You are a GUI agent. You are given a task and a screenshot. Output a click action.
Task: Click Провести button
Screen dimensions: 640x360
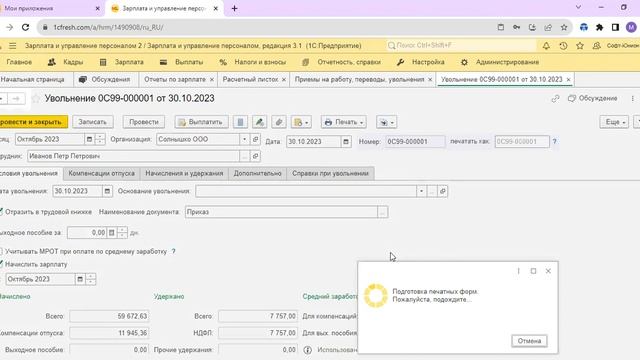click(x=144, y=122)
